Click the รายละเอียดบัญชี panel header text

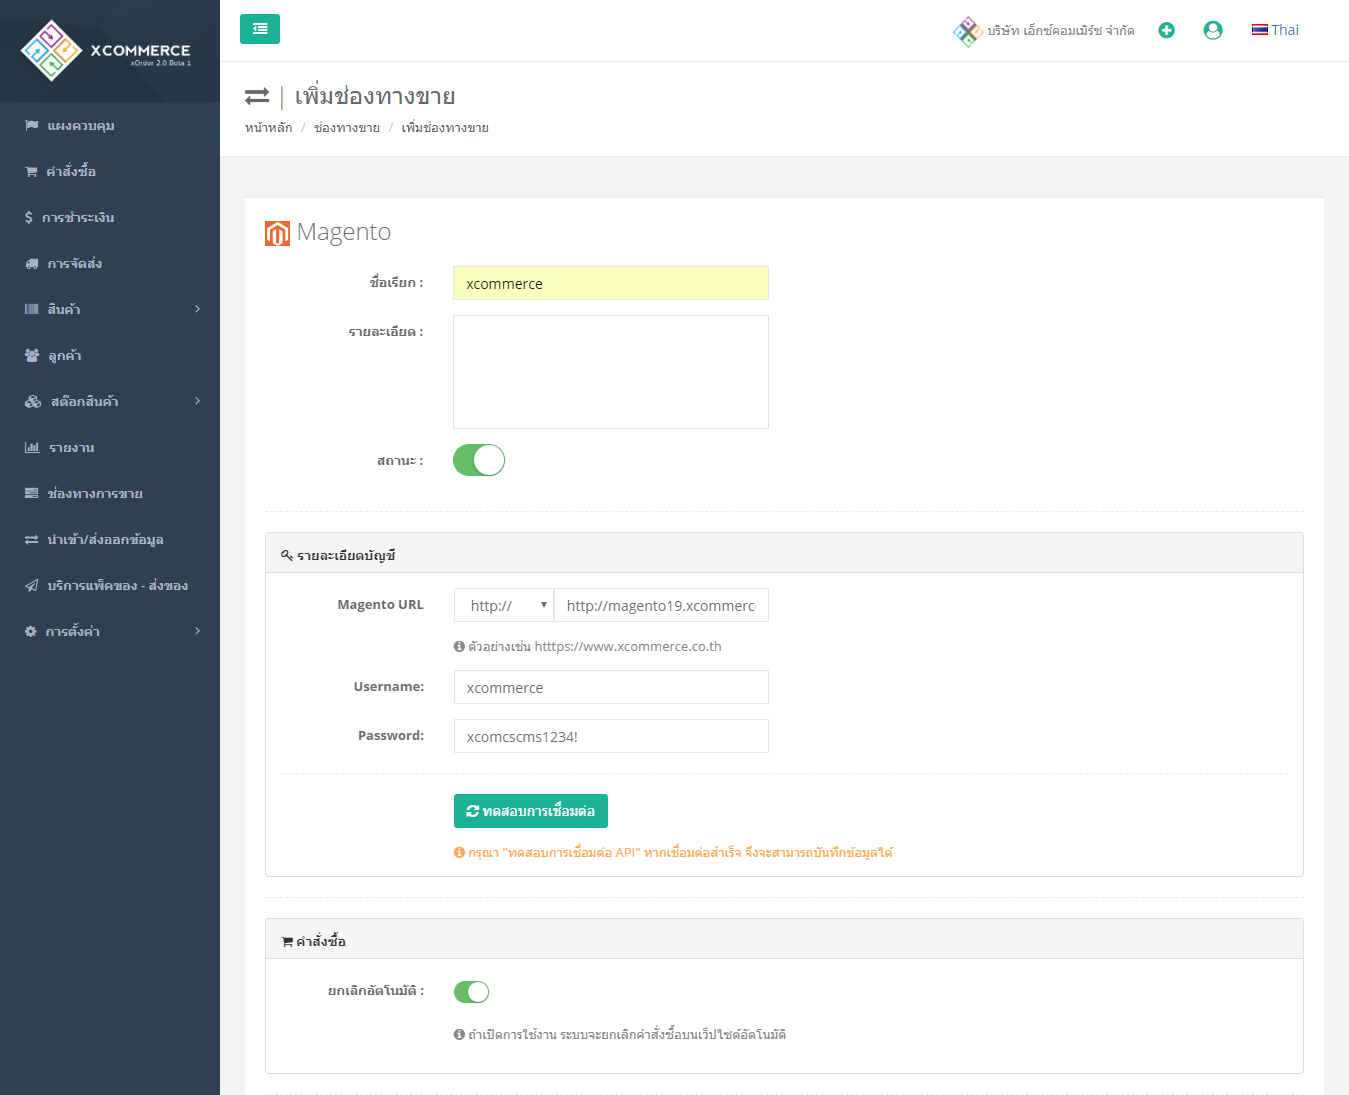pyautogui.click(x=346, y=555)
